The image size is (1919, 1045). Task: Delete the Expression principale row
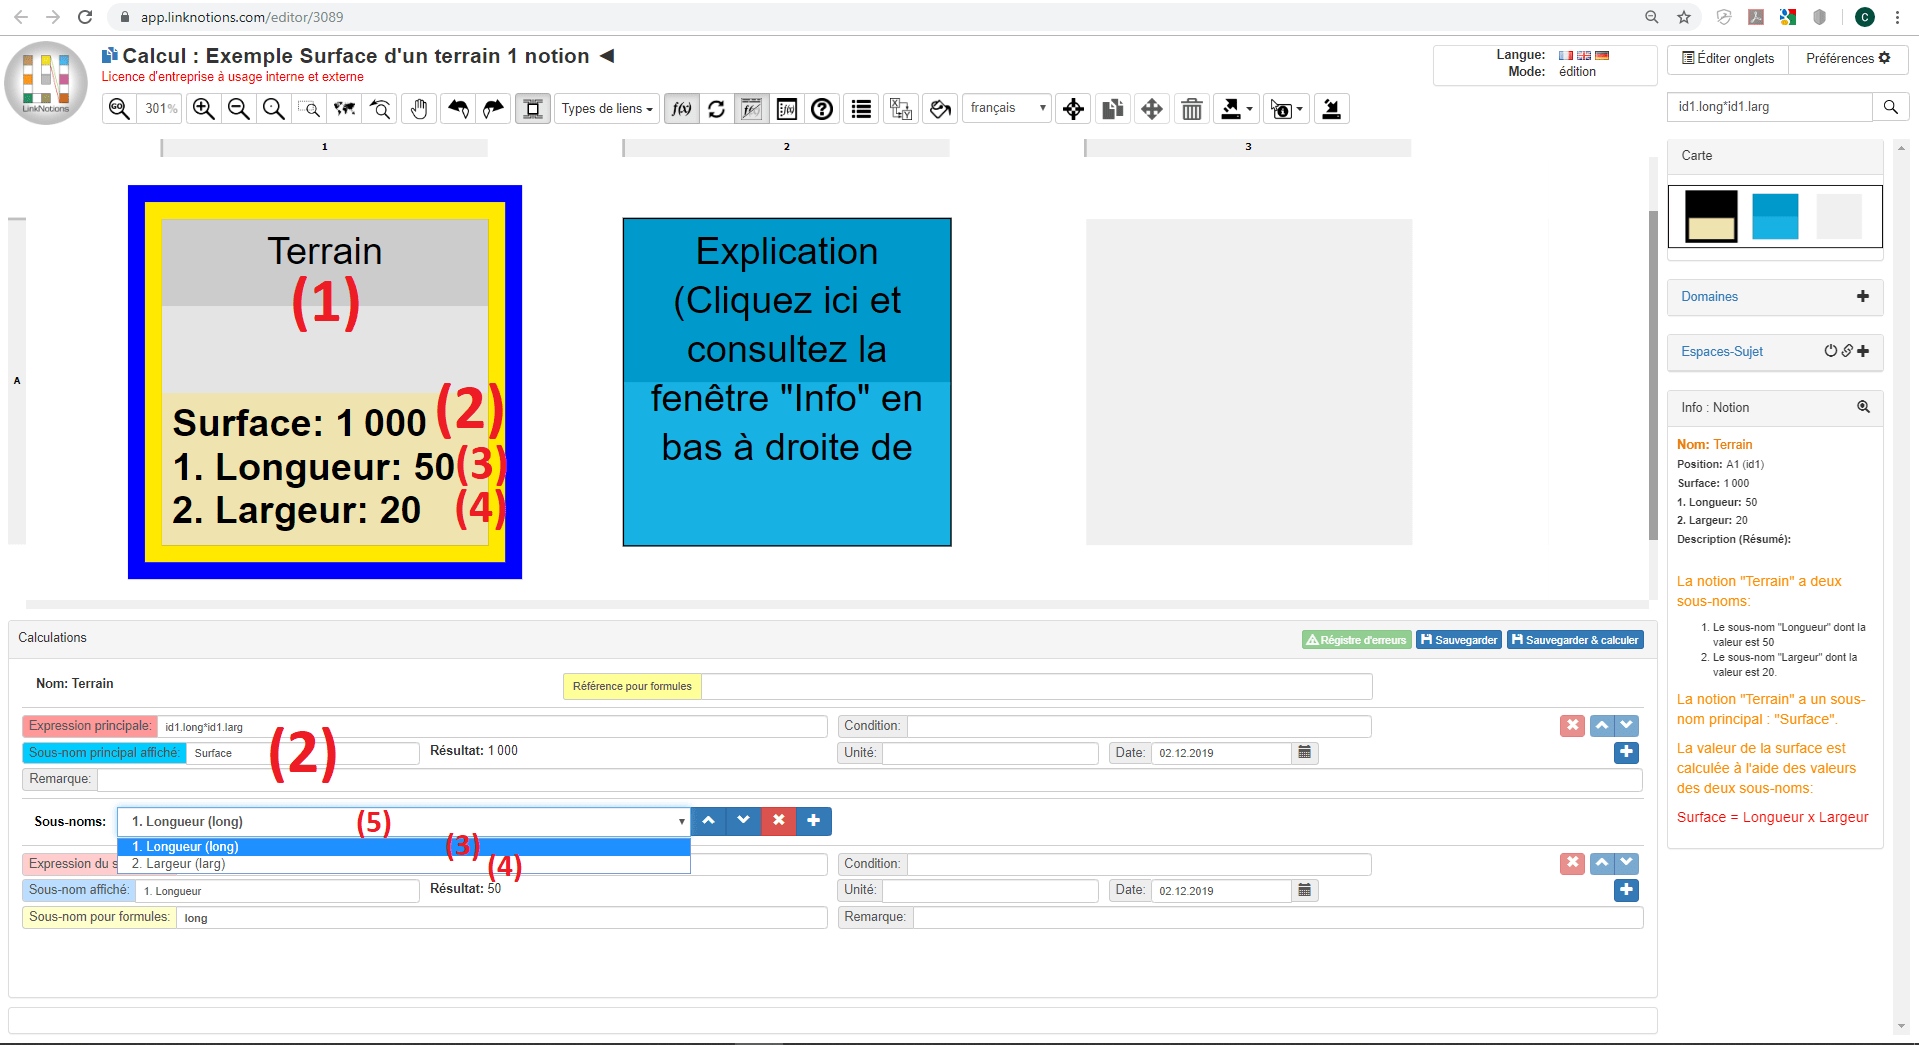(x=1572, y=725)
